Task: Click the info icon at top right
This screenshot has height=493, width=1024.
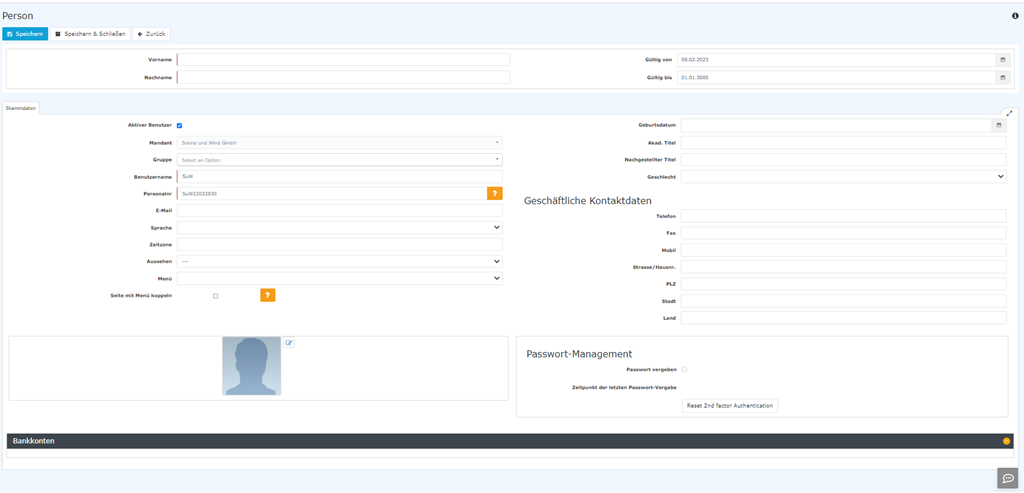Action: pos(1015,16)
